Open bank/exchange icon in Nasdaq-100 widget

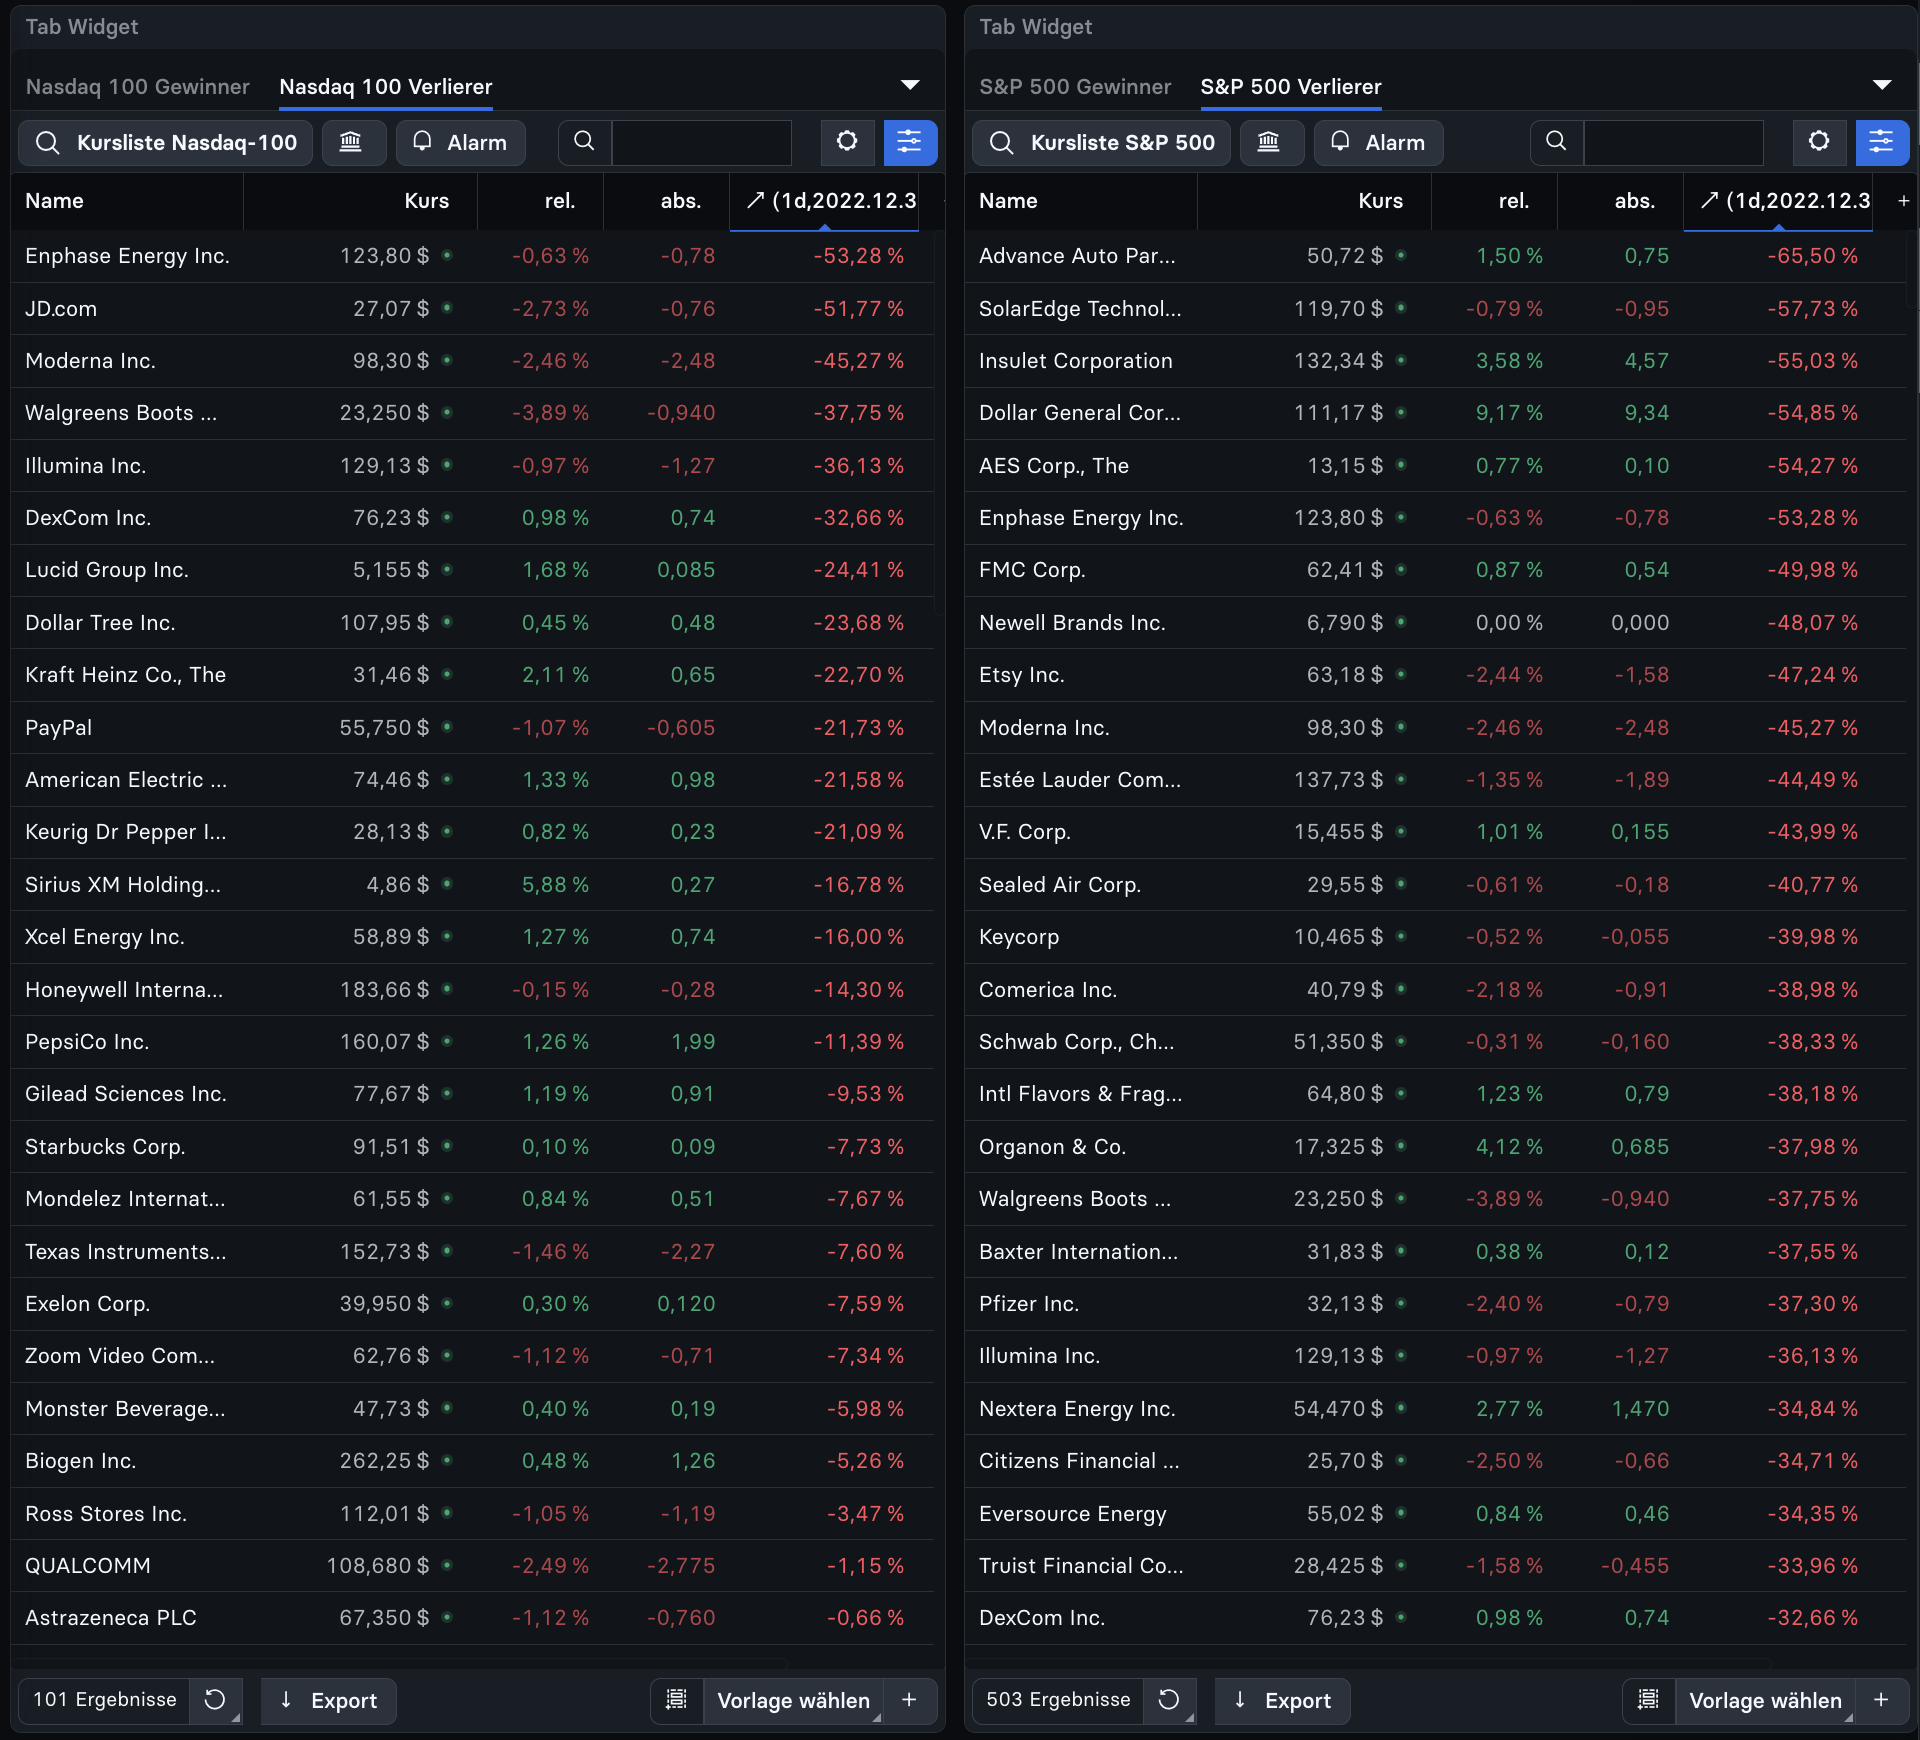[351, 143]
